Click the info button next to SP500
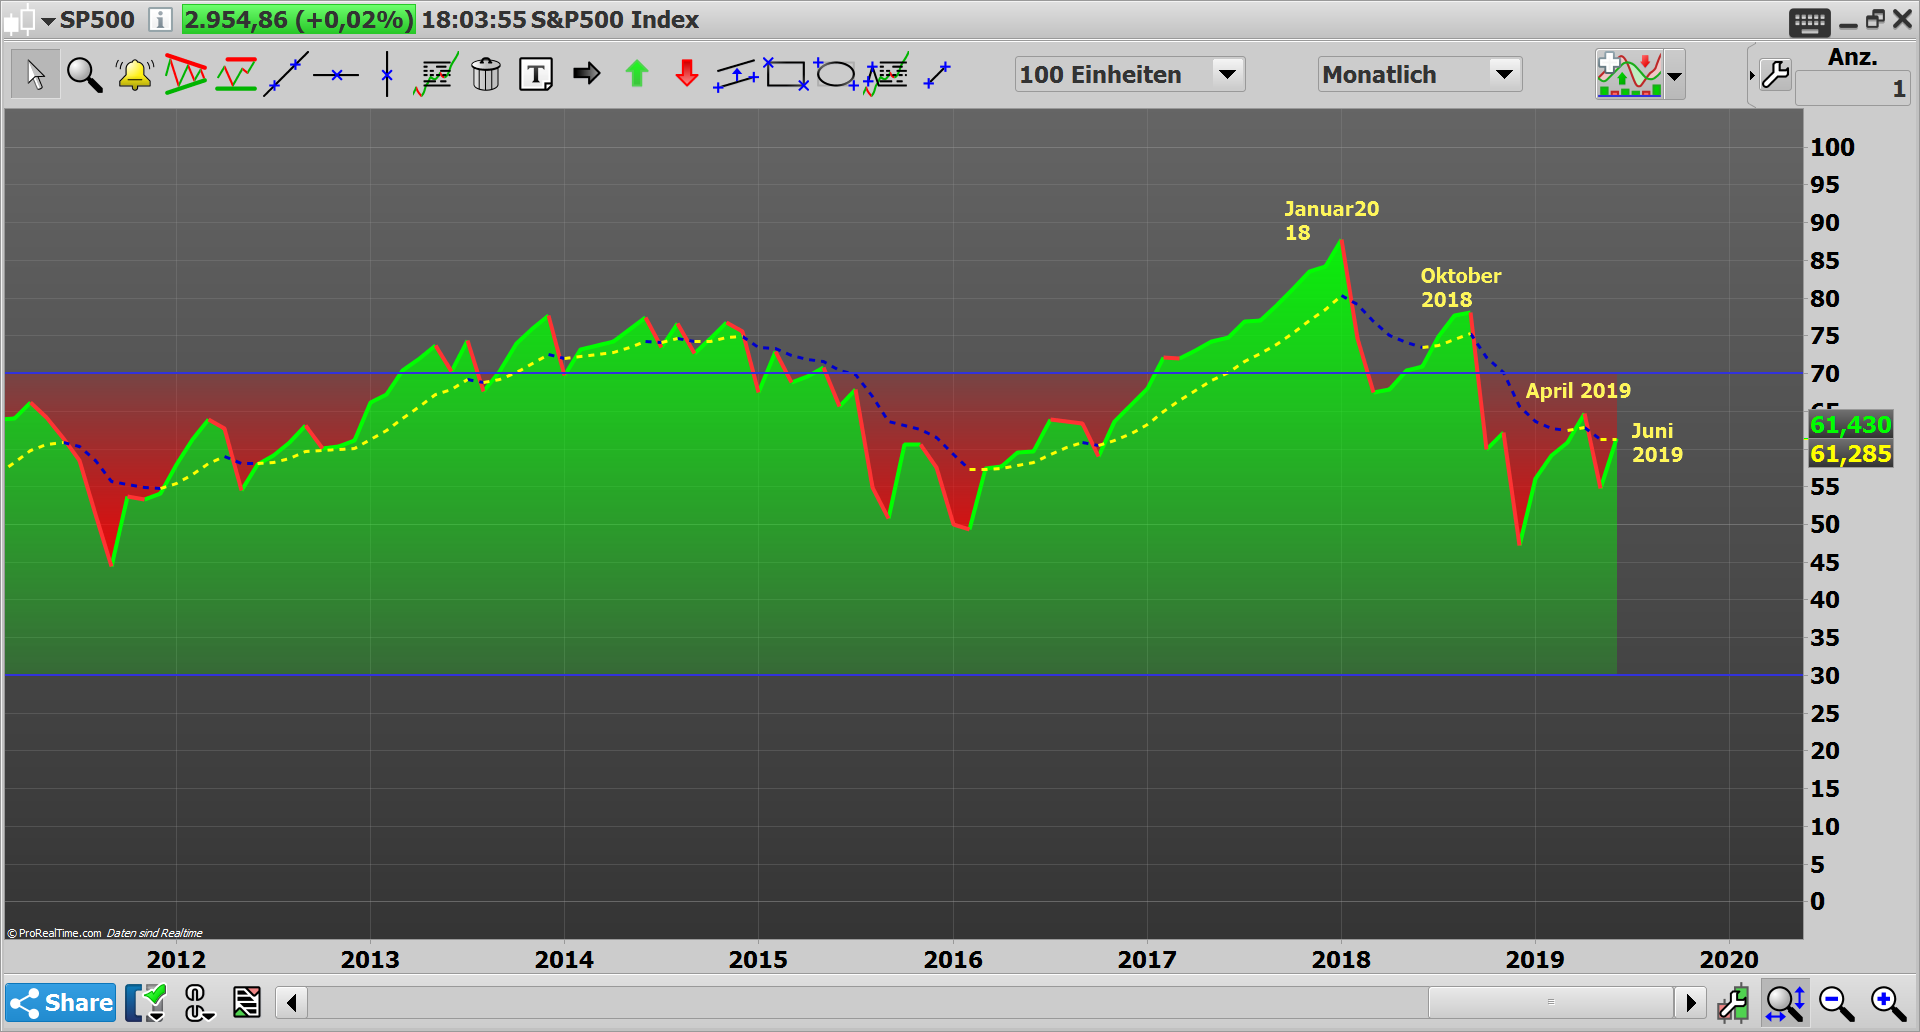This screenshot has width=1920, height=1032. pyautogui.click(x=160, y=20)
